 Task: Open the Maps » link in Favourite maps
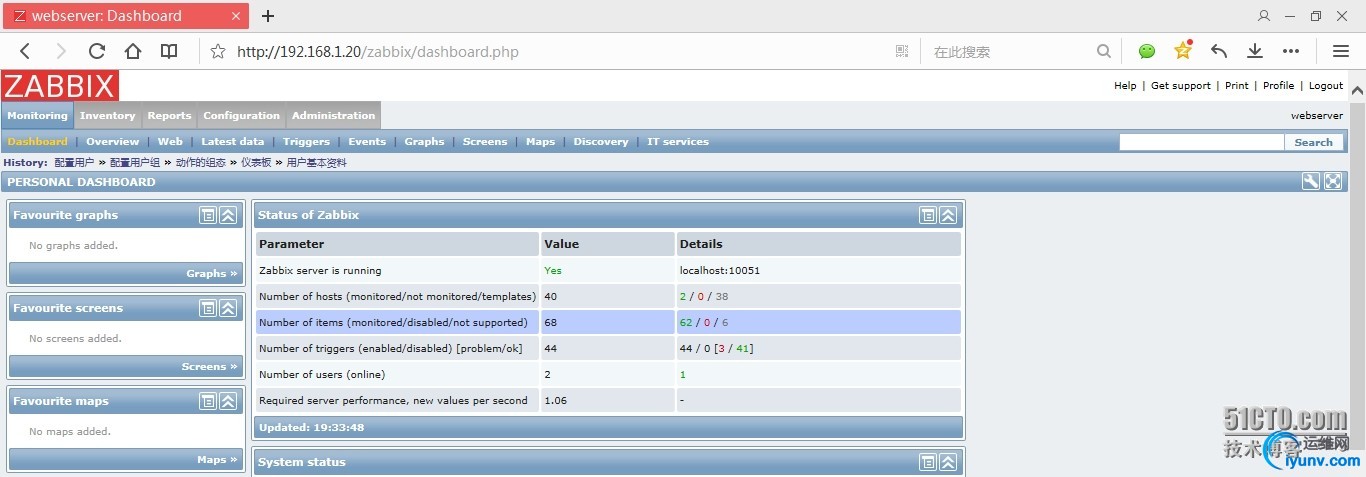pos(217,459)
